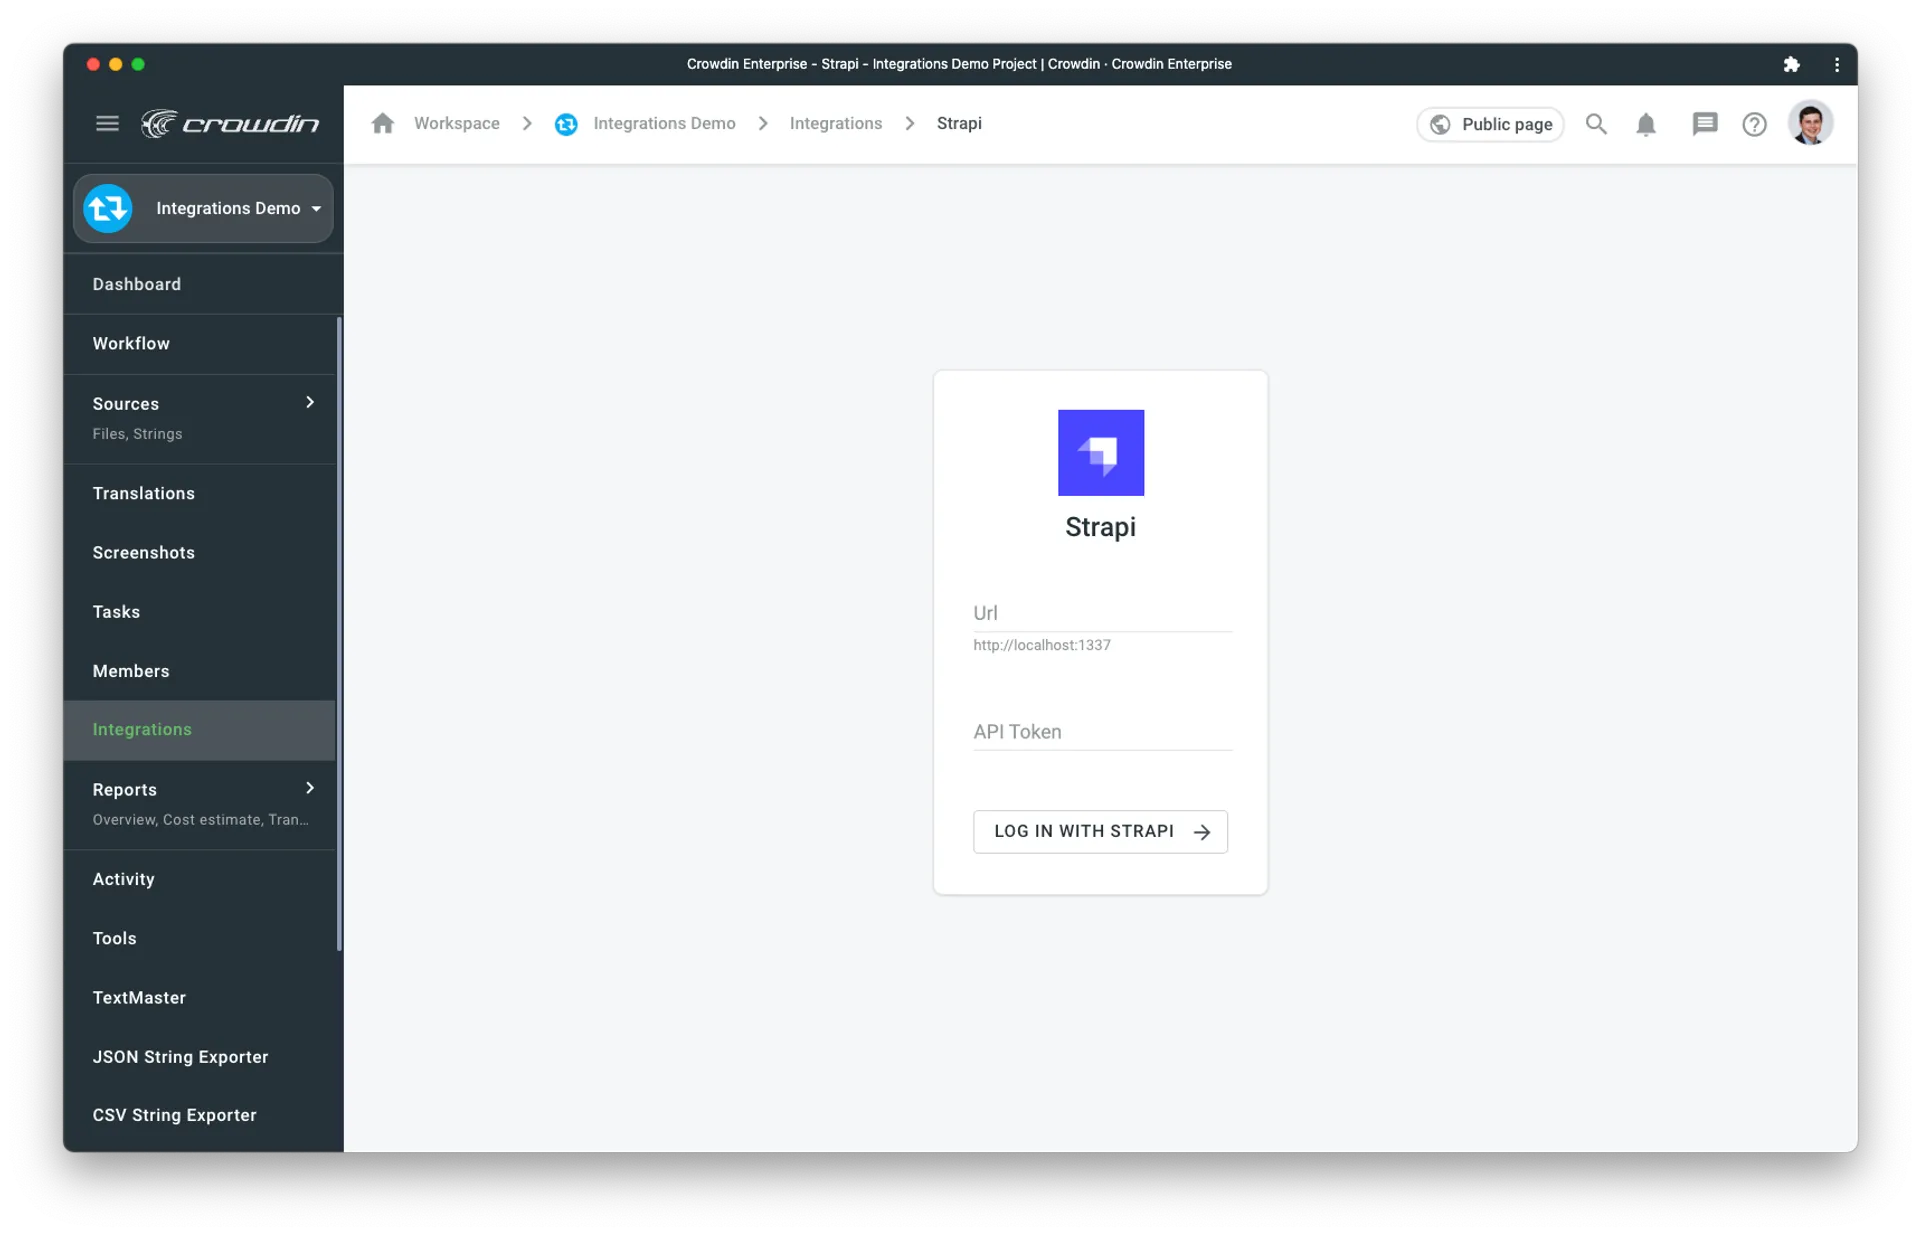Image resolution: width=1920 pixels, height=1235 pixels.
Task: Maximize the window with the green button
Action: click(x=138, y=64)
